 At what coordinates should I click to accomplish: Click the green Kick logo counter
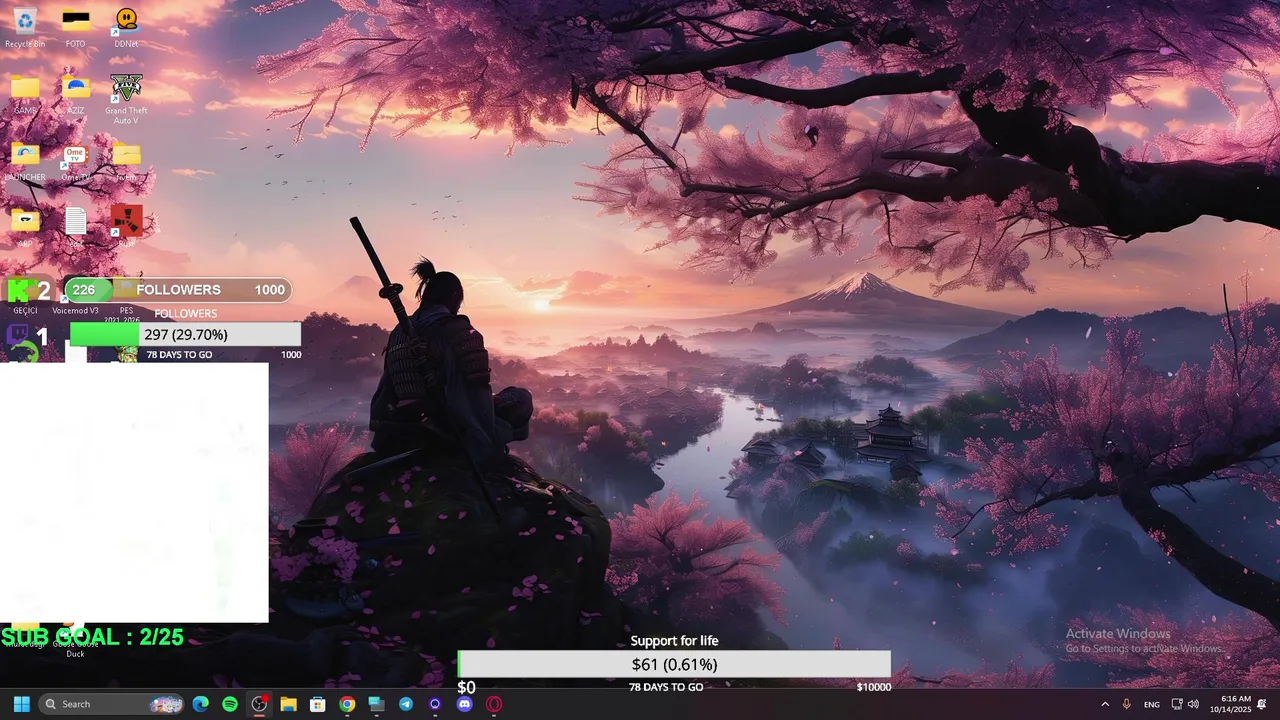click(x=28, y=291)
